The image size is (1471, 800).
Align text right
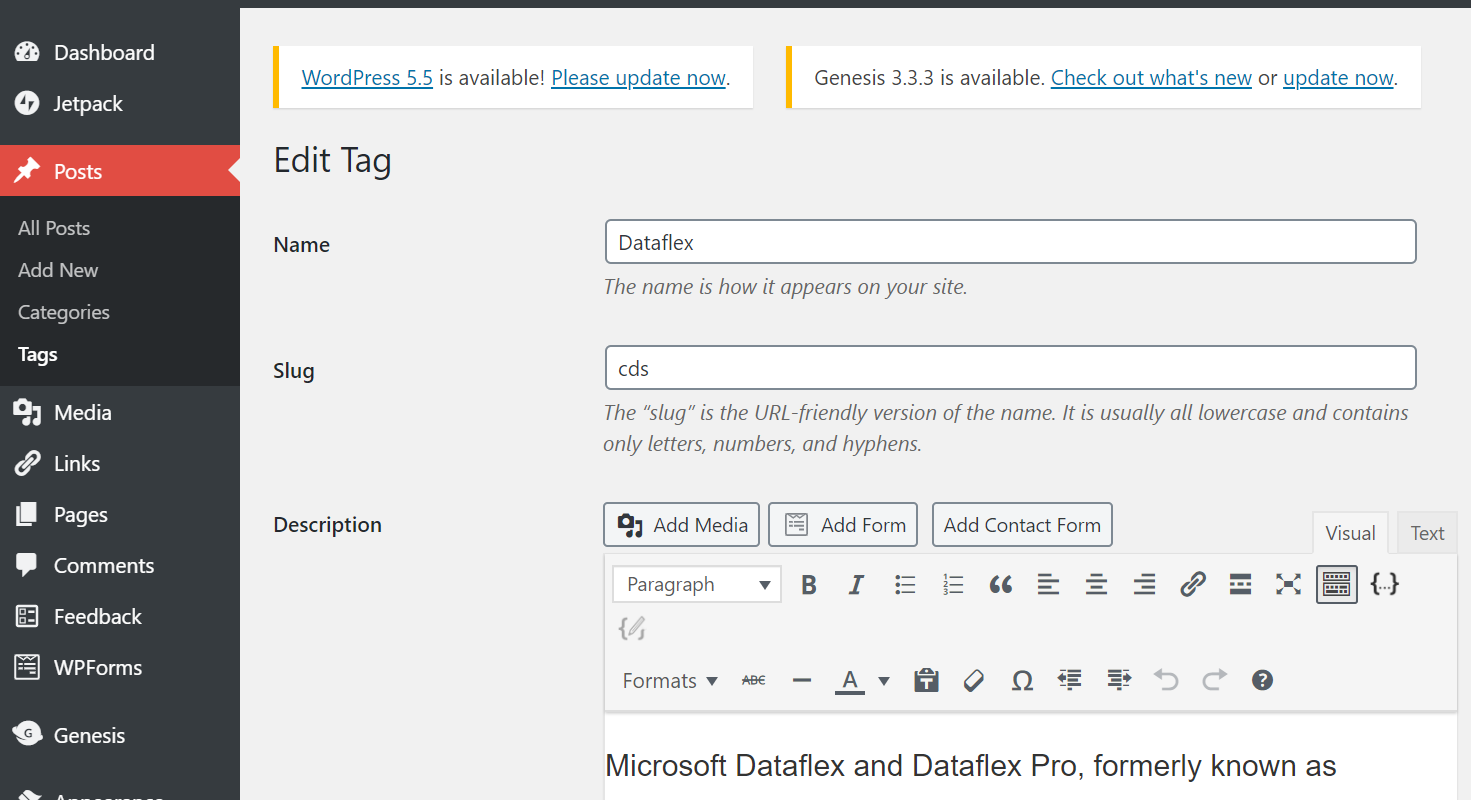click(1145, 585)
